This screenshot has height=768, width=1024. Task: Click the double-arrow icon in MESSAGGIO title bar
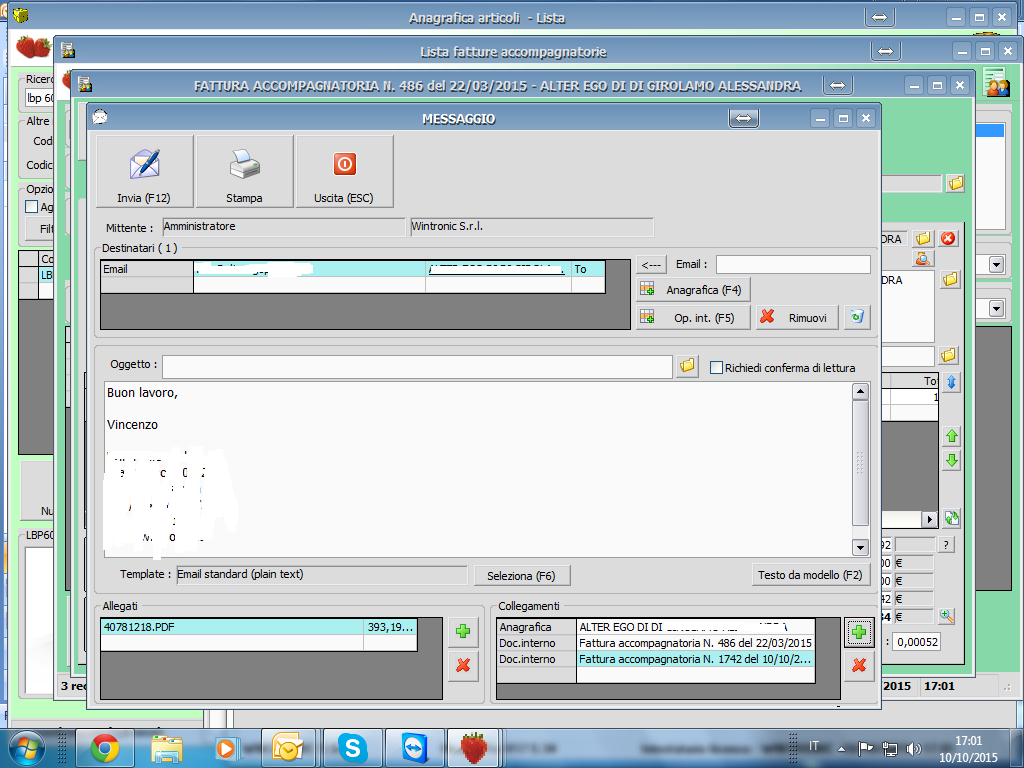[744, 118]
